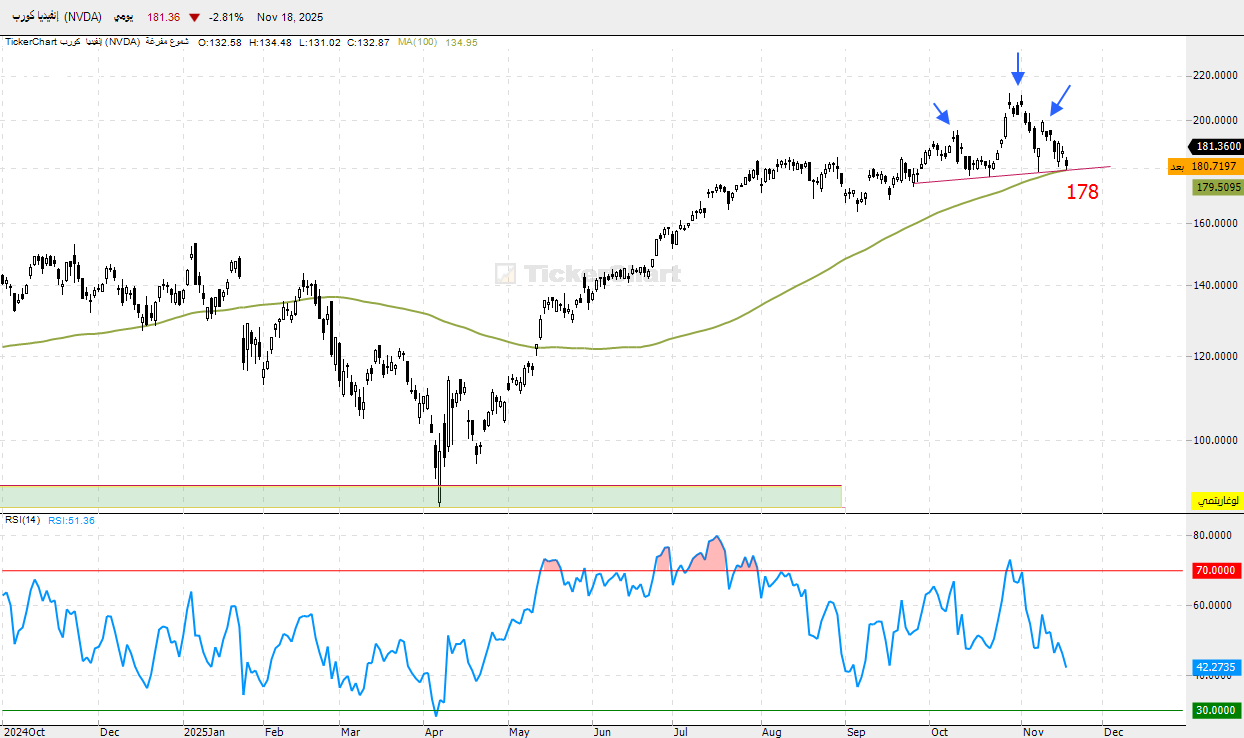The image size is (1244, 738).
Task: Click the 140.0000 price axis label
Action: pos(1216,285)
